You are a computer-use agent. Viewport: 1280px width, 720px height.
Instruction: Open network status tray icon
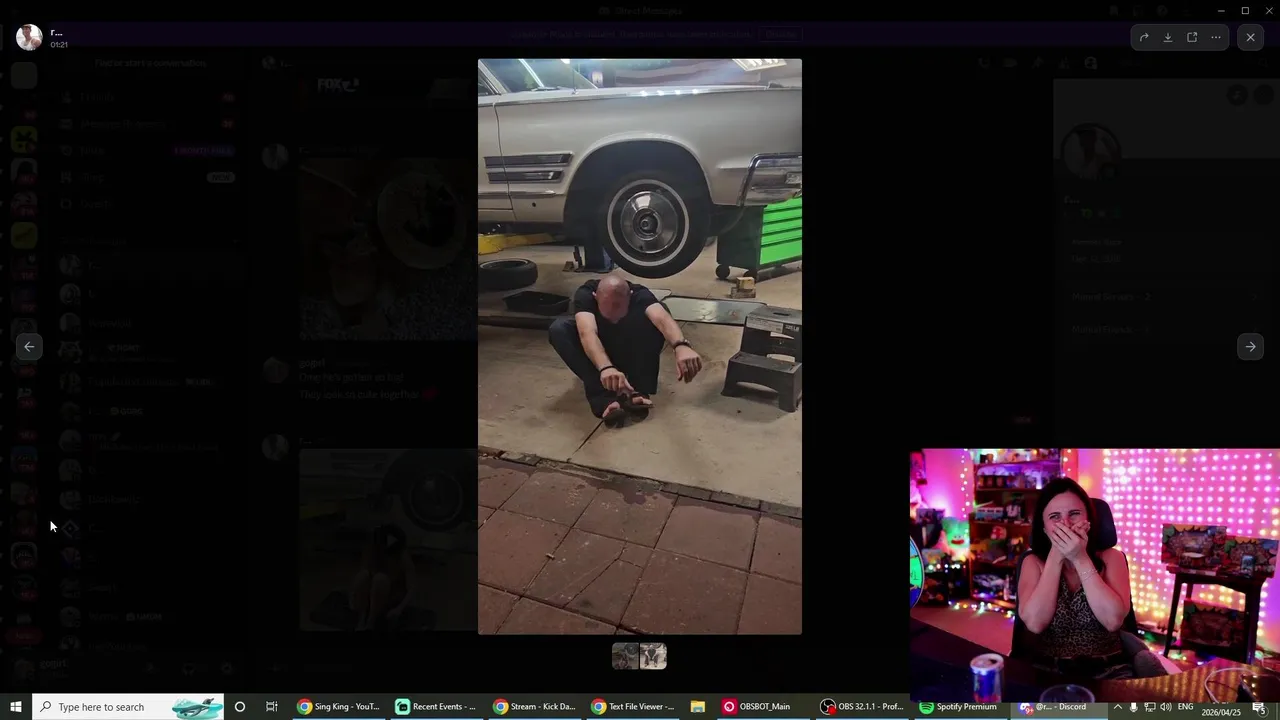pyautogui.click(x=1150, y=707)
